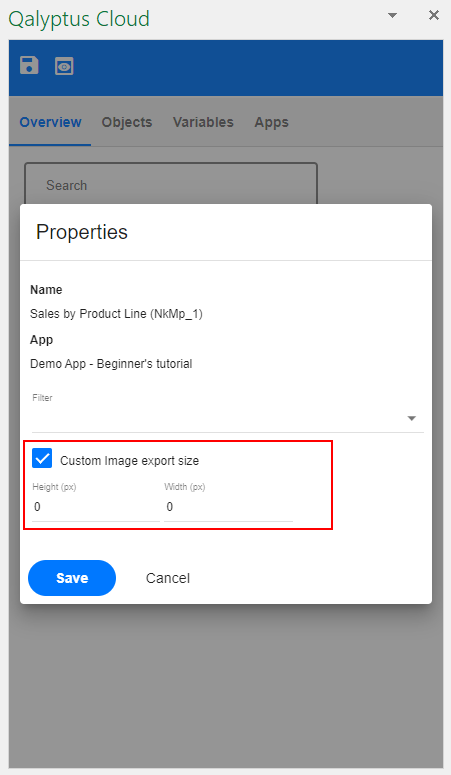The width and height of the screenshot is (451, 775).
Task: Switch to the Objects tab
Action: point(127,122)
